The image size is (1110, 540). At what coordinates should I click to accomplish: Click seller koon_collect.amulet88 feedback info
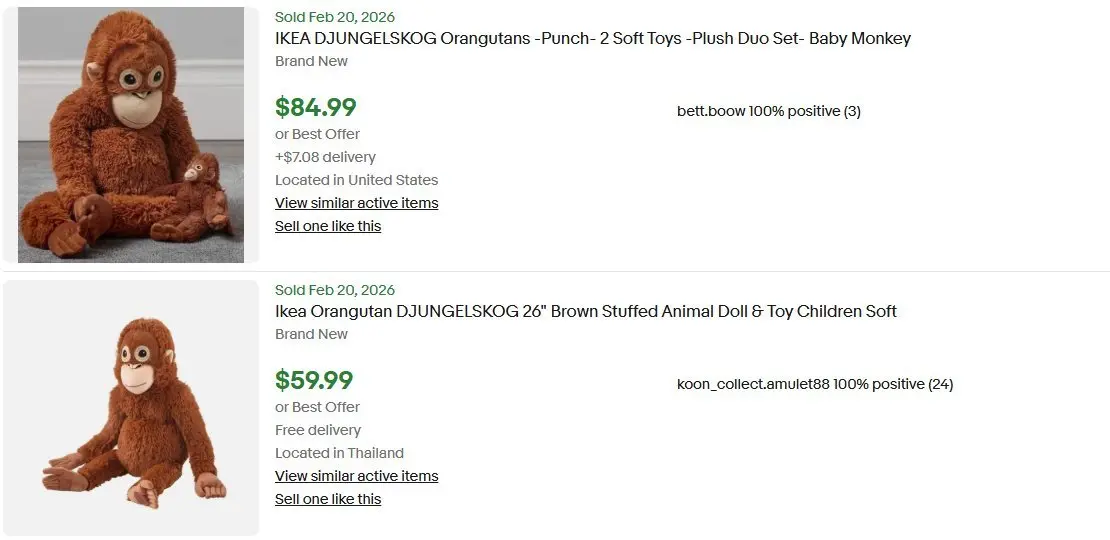(814, 384)
